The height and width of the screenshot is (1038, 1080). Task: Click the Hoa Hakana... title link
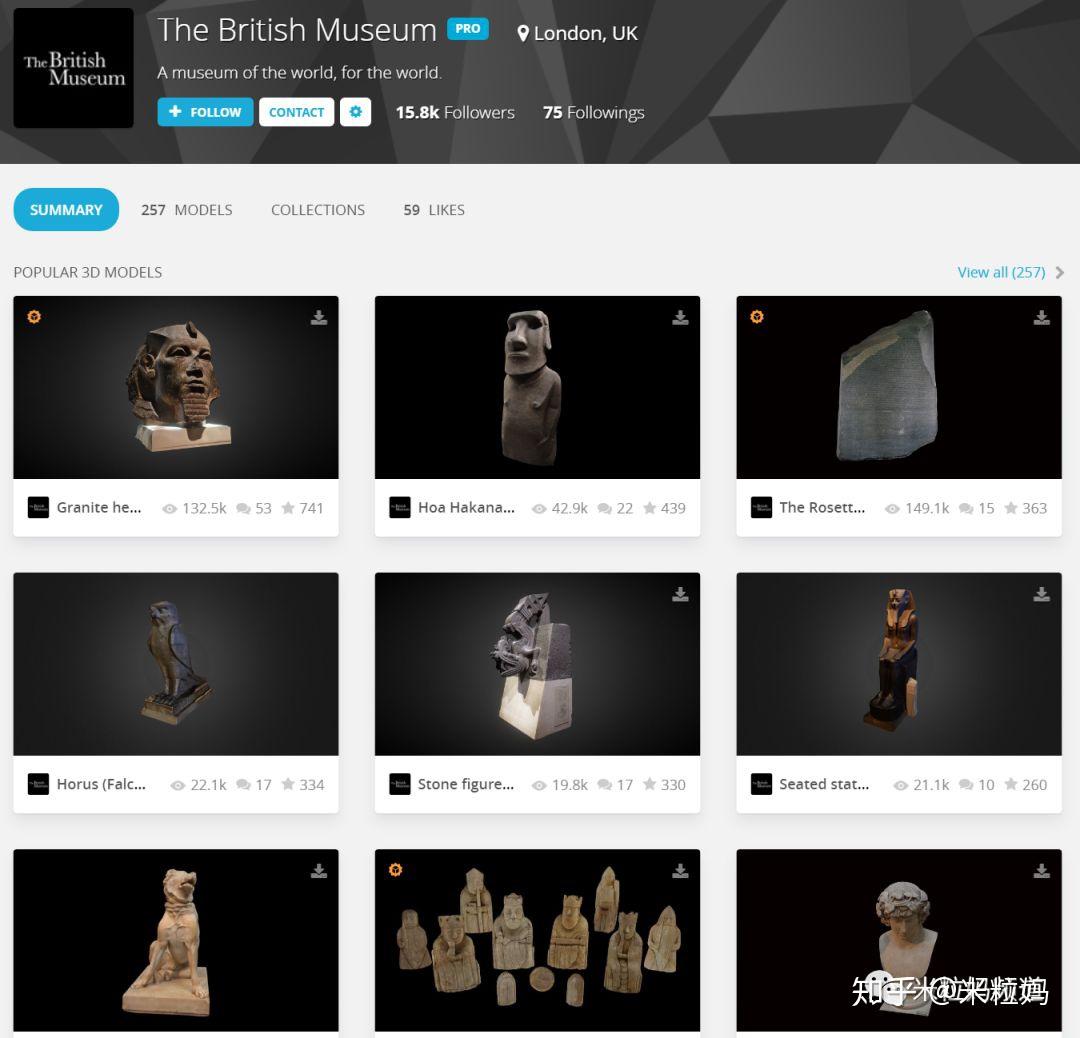point(466,508)
